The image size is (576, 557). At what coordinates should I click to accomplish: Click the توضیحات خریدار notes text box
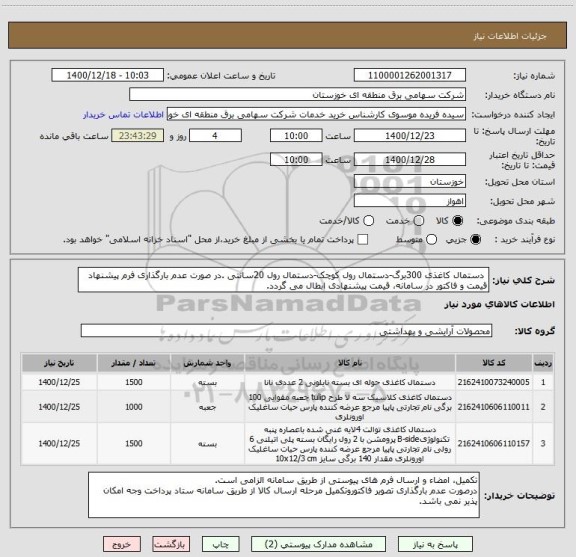coord(284,495)
